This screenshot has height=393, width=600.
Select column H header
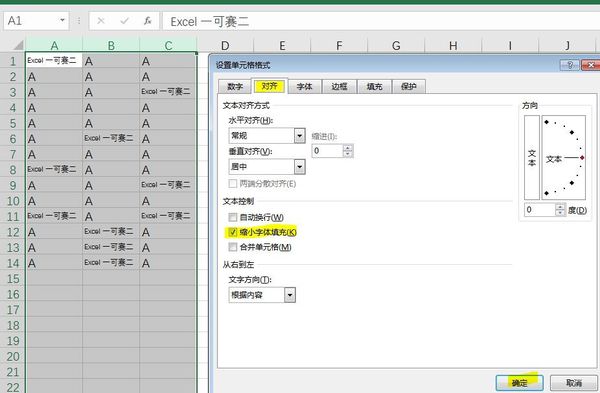click(453, 46)
